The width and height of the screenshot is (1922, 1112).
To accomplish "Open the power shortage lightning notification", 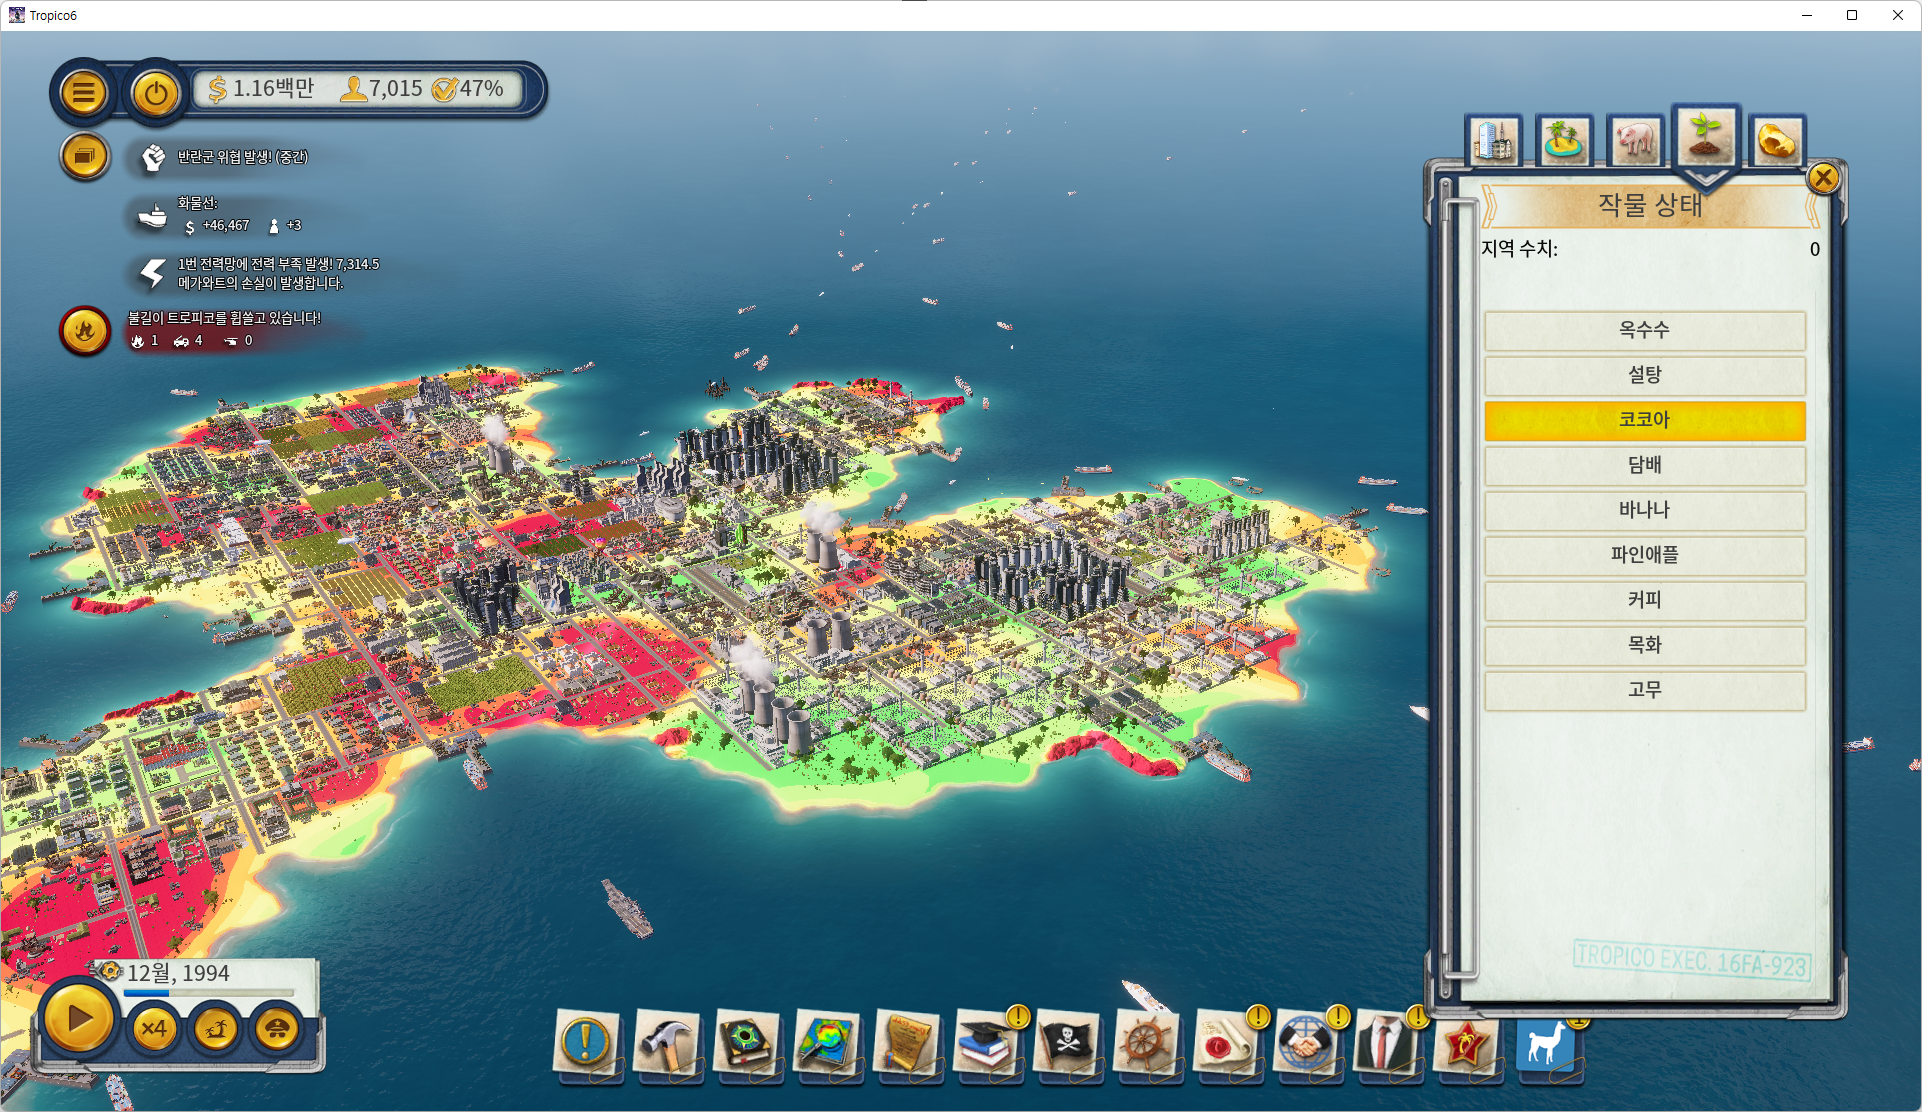I will click(x=152, y=273).
